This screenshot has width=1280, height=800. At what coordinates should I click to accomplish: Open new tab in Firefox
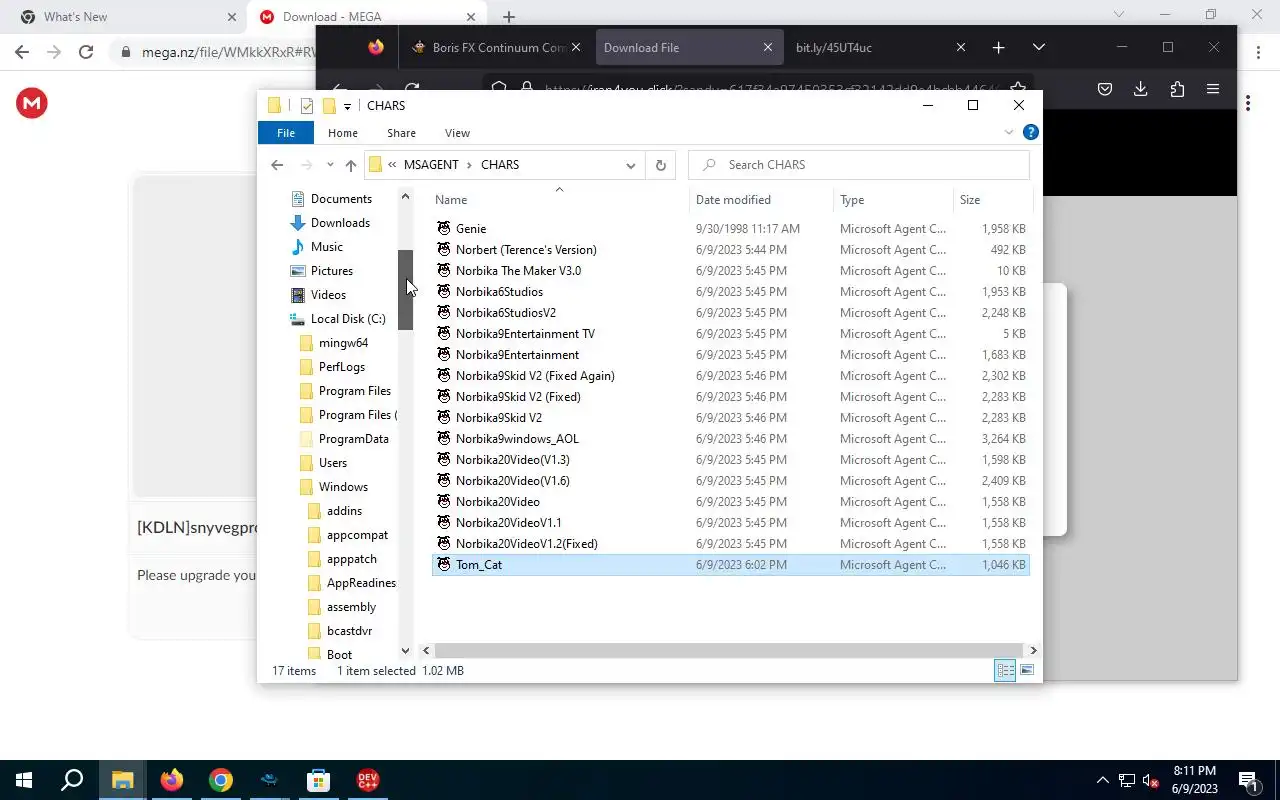pos(998,47)
